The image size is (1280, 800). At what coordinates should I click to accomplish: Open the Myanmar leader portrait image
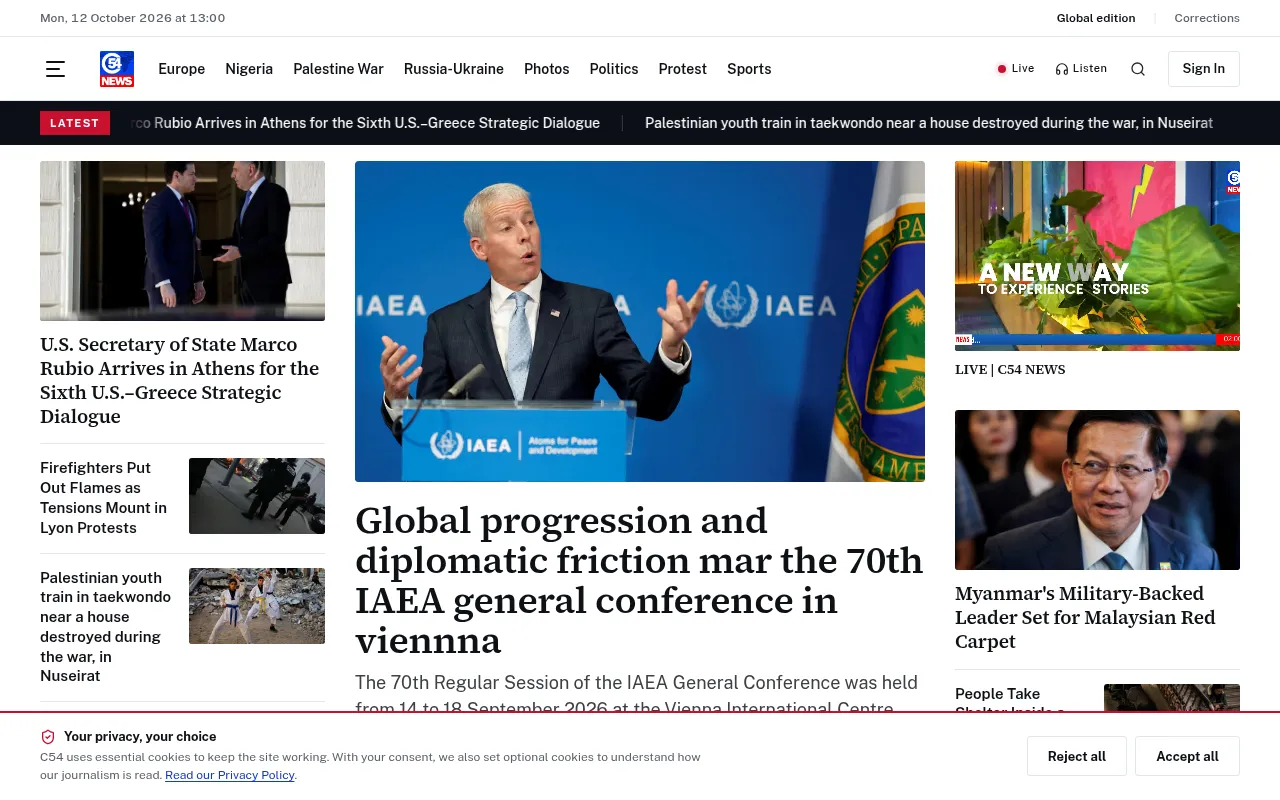pos(1097,490)
